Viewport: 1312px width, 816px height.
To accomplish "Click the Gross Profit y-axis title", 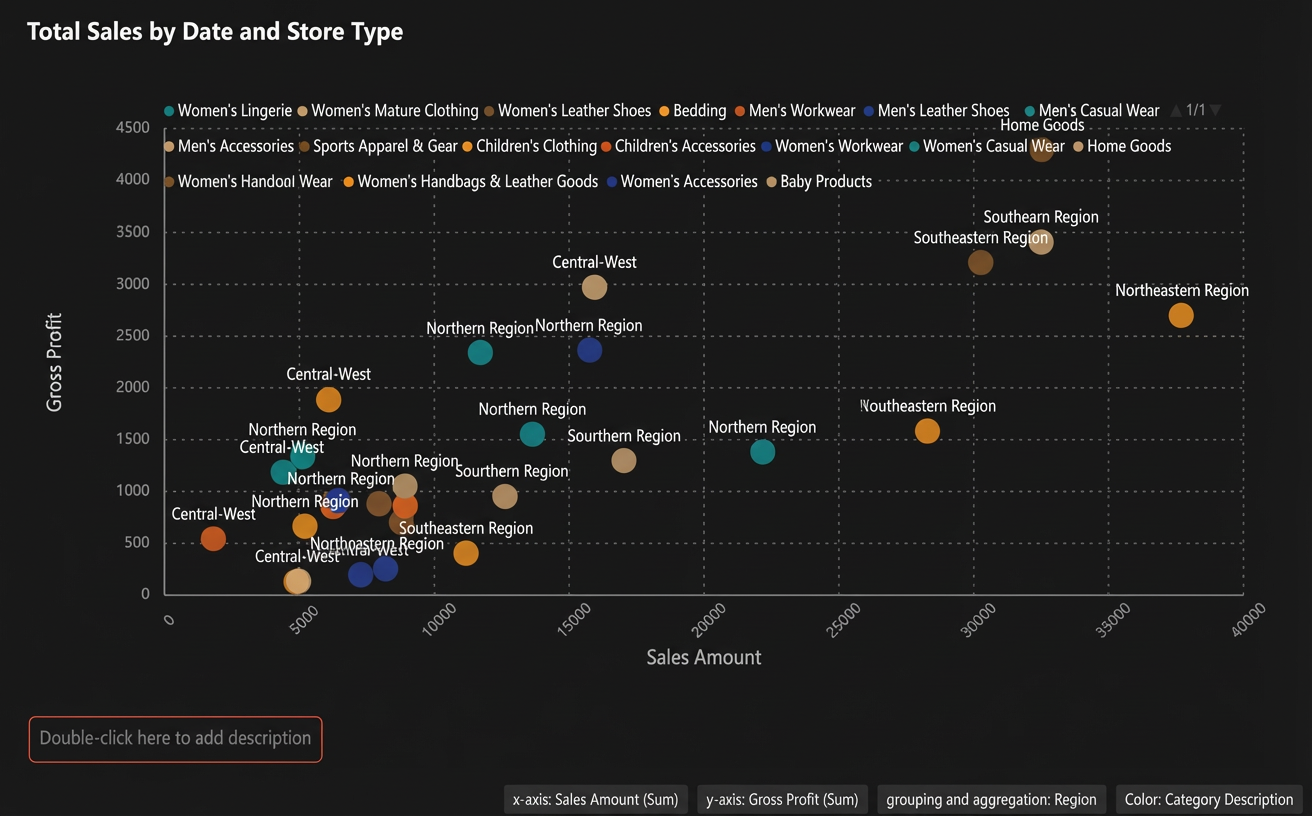I will pyautogui.click(x=54, y=362).
